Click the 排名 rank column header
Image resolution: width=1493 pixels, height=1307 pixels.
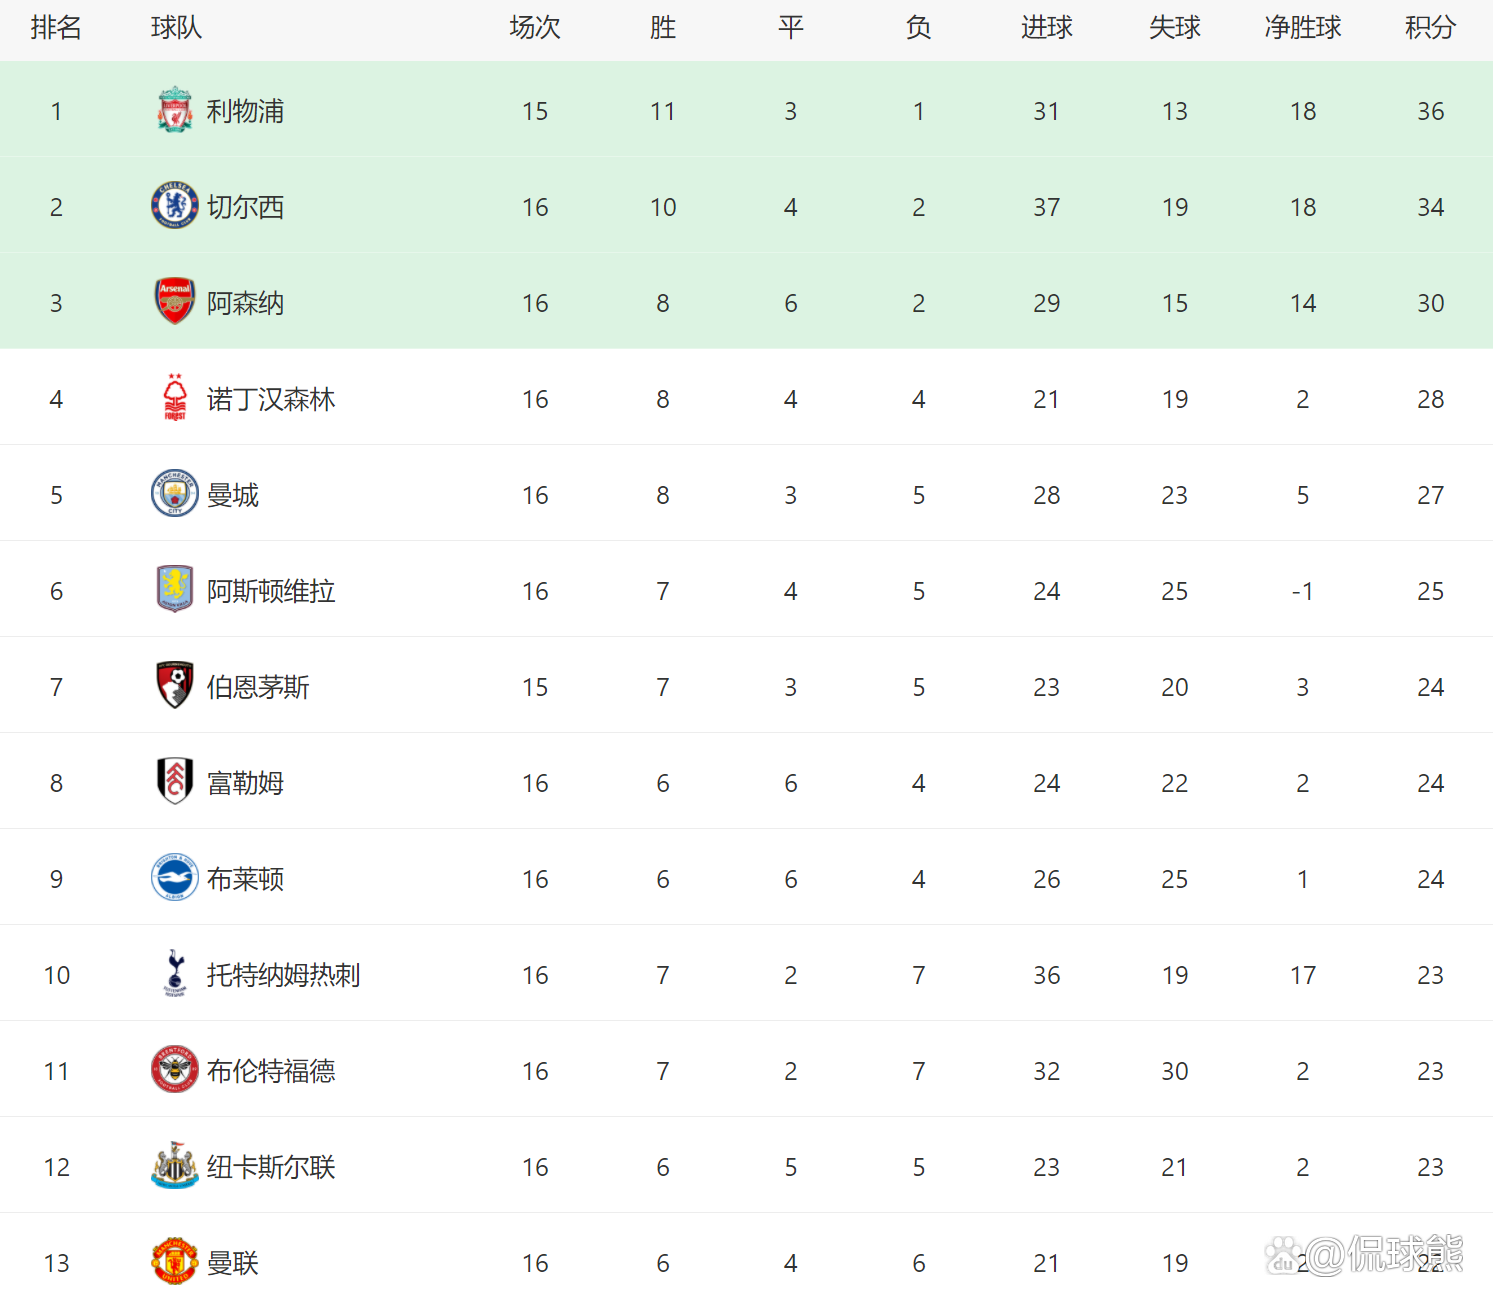click(56, 28)
